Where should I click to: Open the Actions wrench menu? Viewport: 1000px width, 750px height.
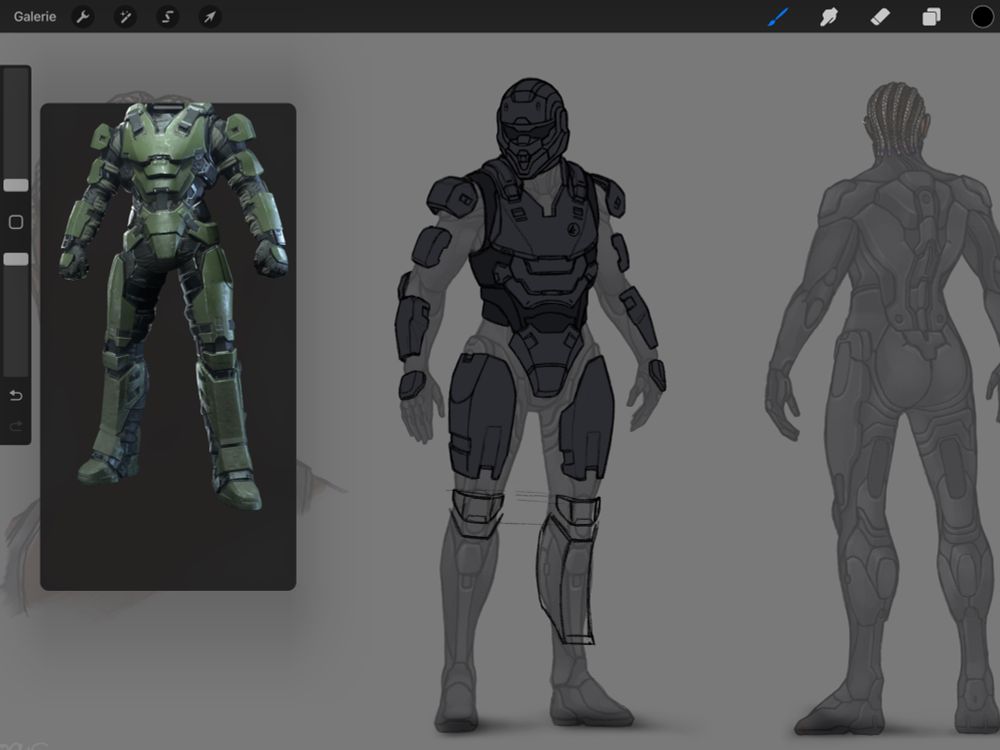(83, 17)
